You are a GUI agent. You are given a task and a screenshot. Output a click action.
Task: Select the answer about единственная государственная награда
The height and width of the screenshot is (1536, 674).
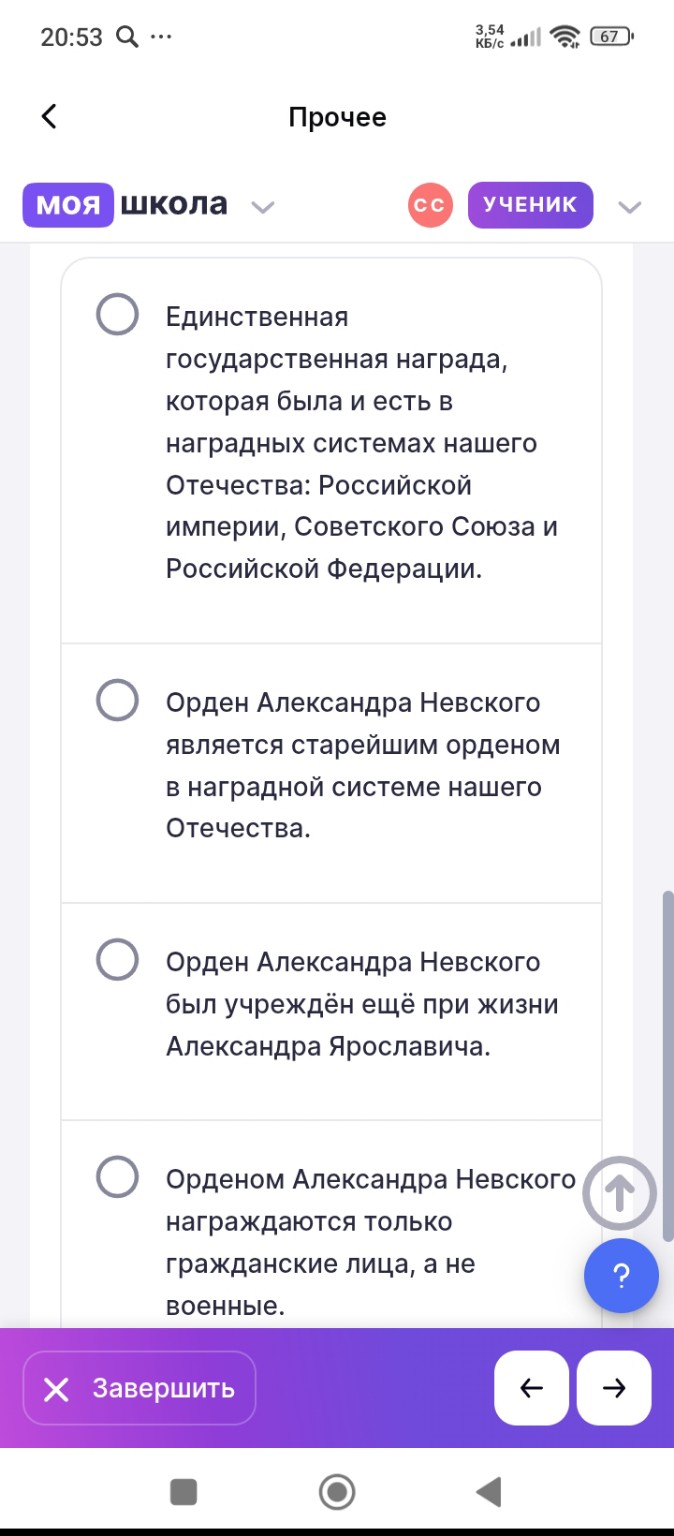coord(116,313)
